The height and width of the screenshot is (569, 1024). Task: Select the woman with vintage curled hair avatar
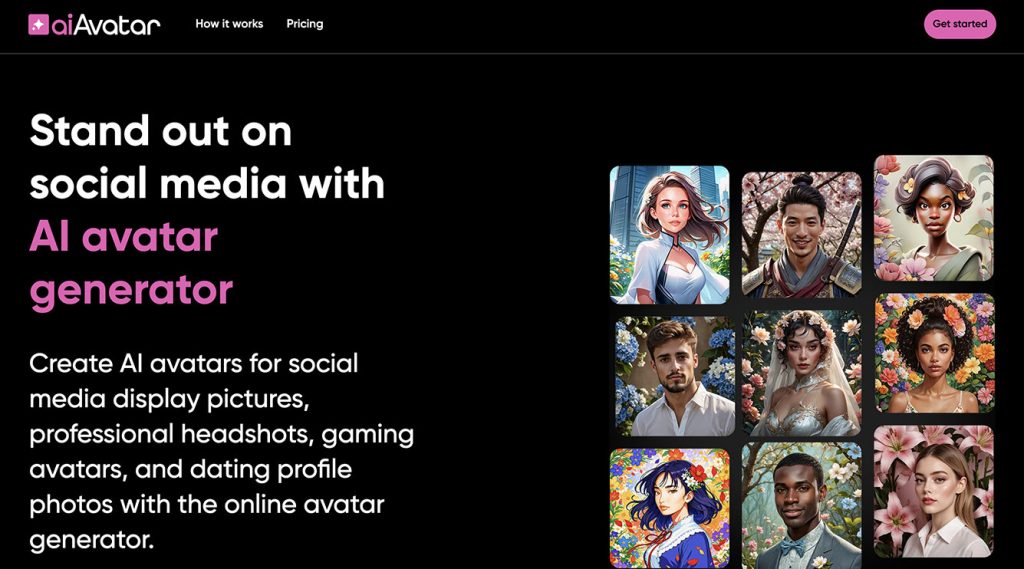934,218
